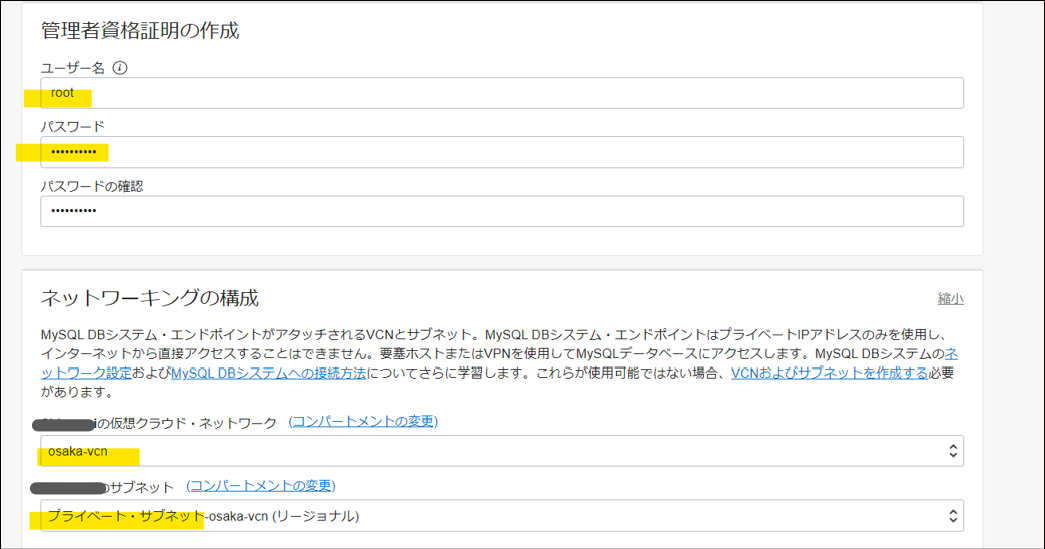This screenshot has width=1045, height=549.
Task: Click VCN コンパートメントの変更 link
Action: click(x=363, y=422)
